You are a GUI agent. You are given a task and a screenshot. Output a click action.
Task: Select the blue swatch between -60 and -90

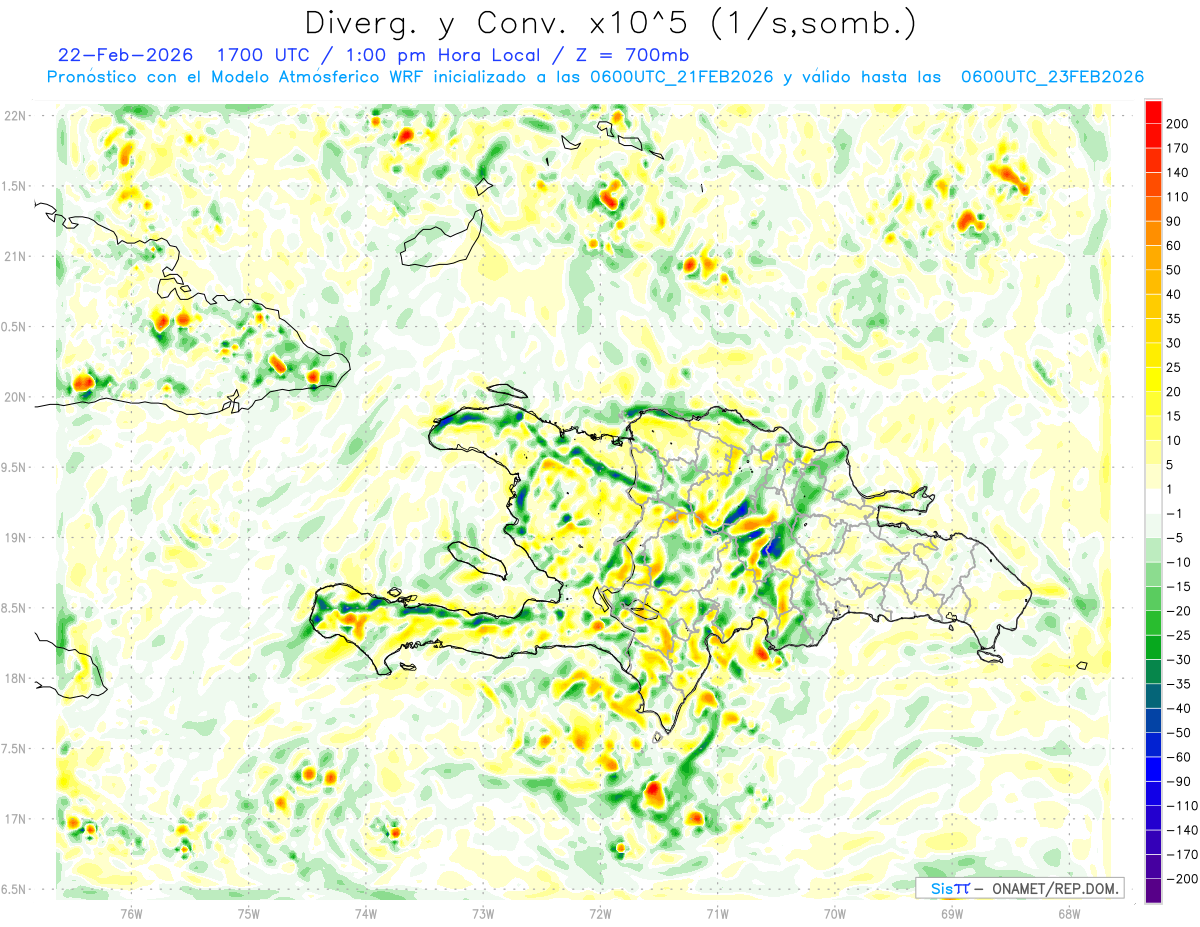pos(1154,770)
